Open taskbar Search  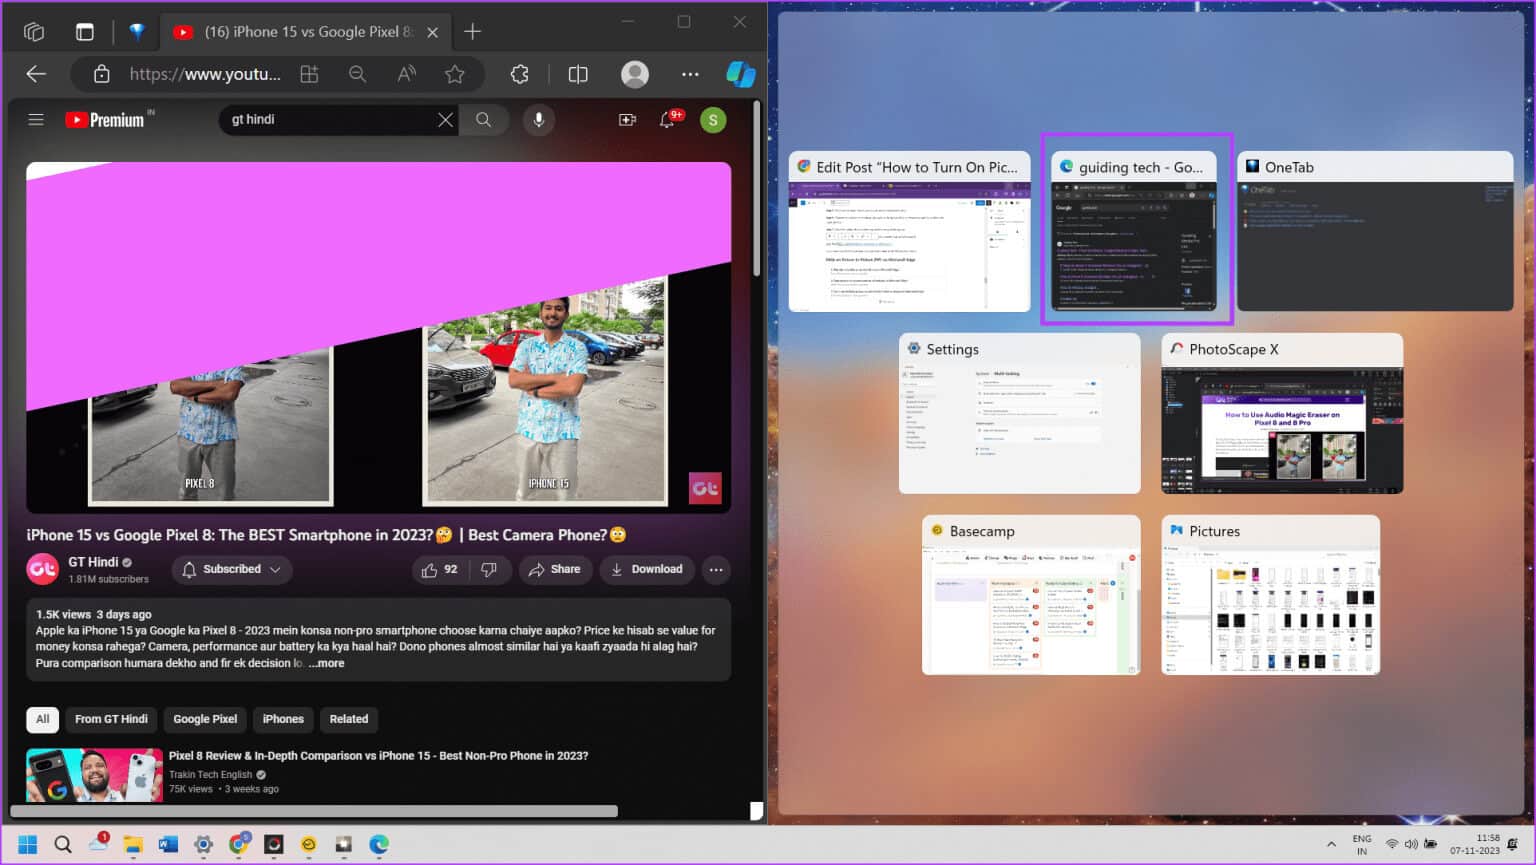(x=63, y=845)
